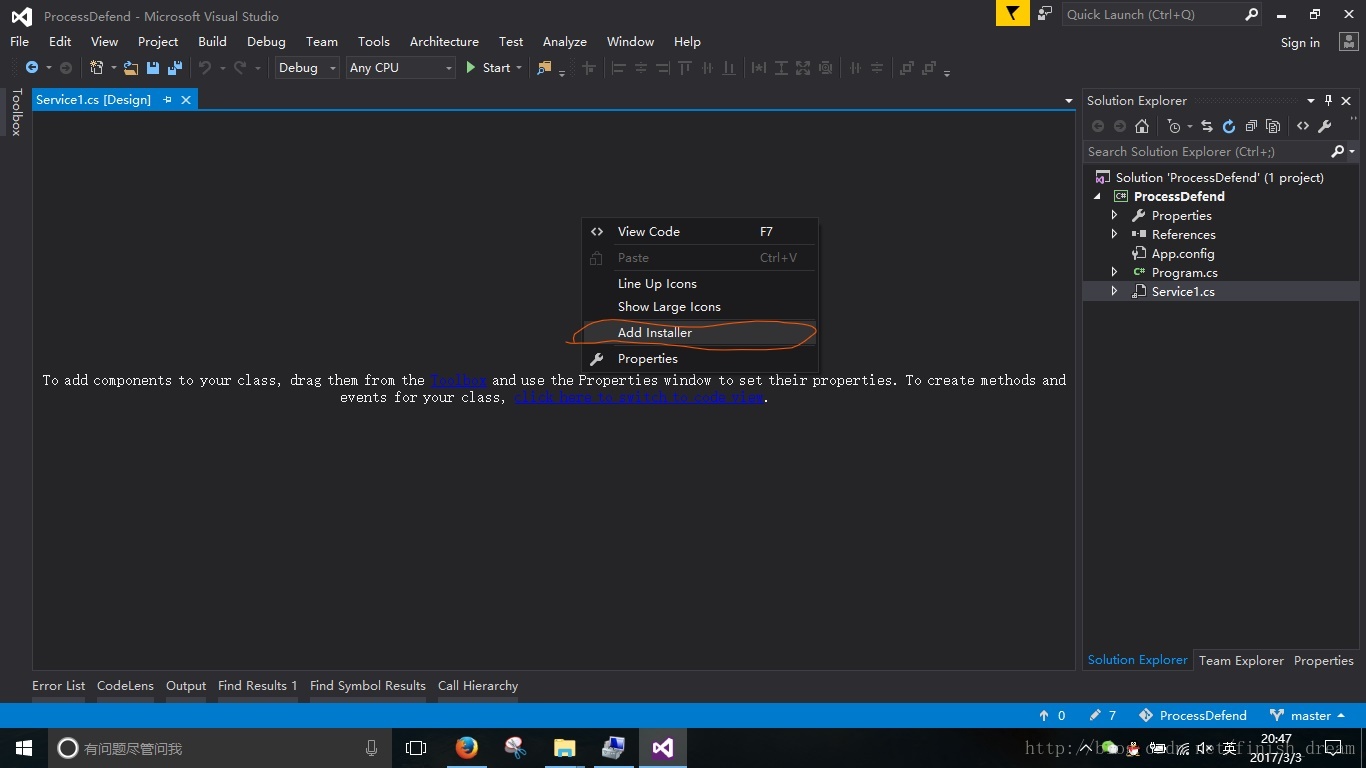Select App.config in Solution Explorer
Screen dimensions: 1366x768
click(1182, 254)
